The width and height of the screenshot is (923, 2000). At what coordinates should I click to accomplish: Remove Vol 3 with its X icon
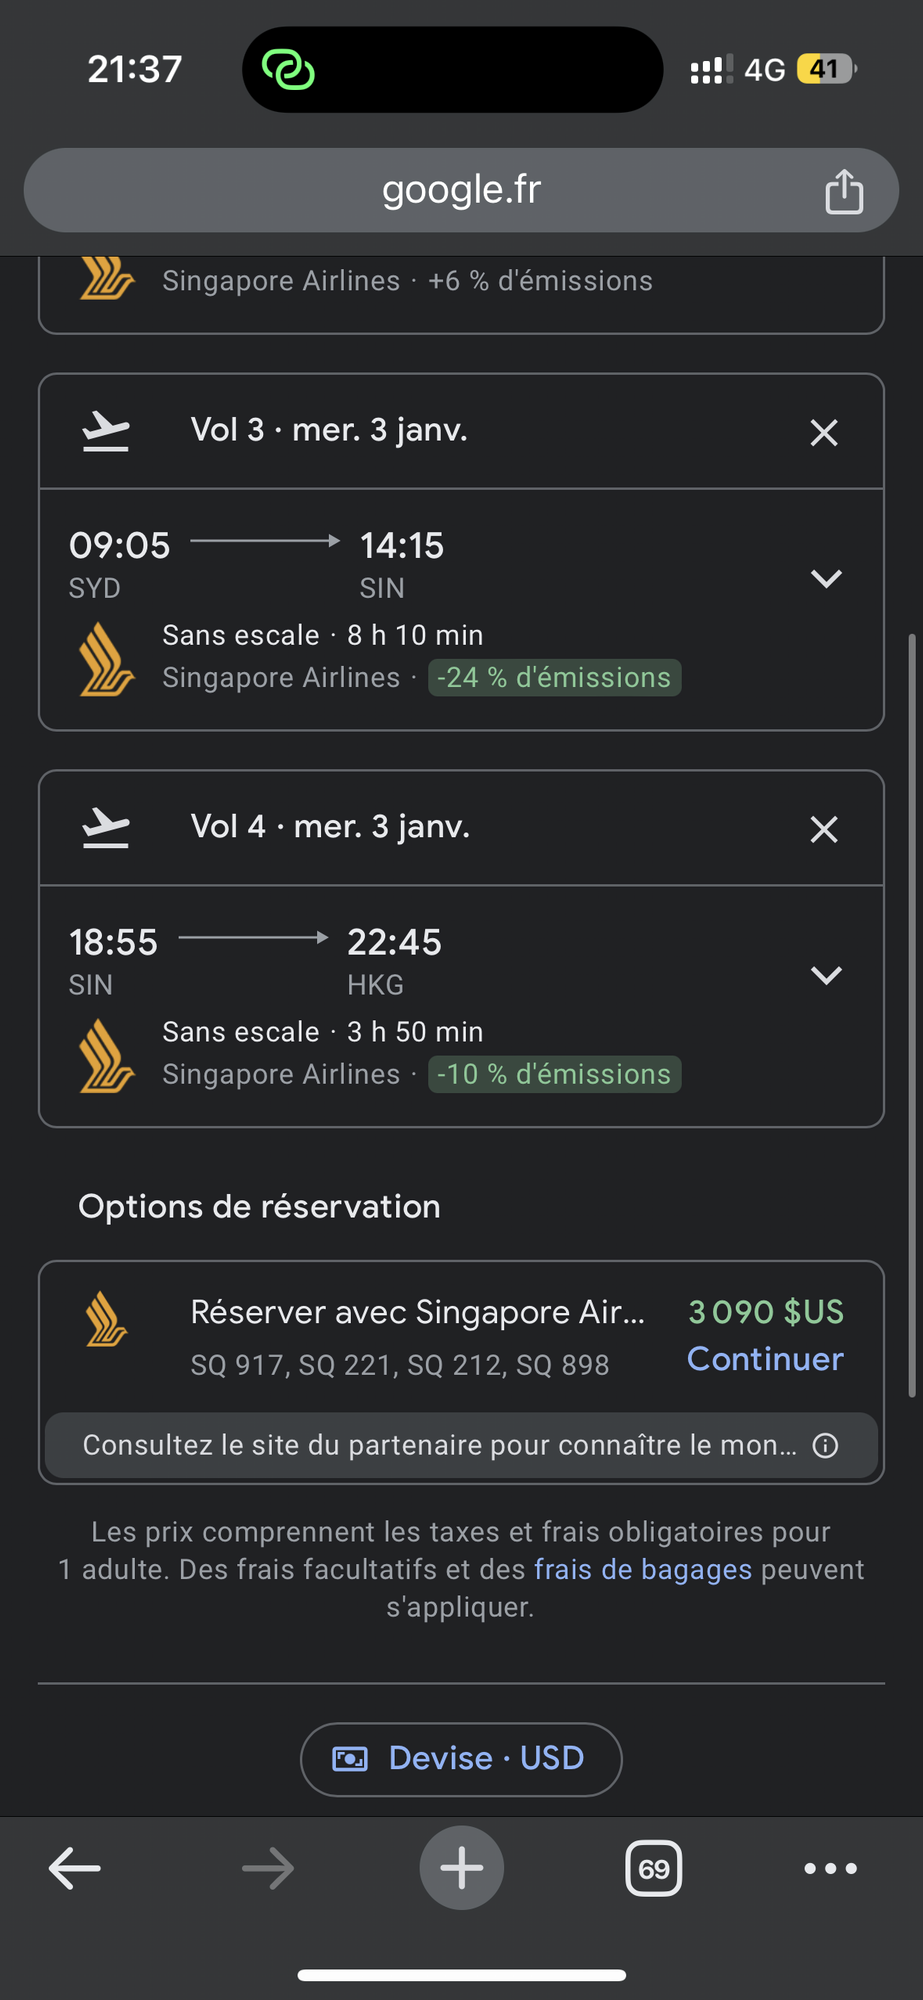(824, 433)
